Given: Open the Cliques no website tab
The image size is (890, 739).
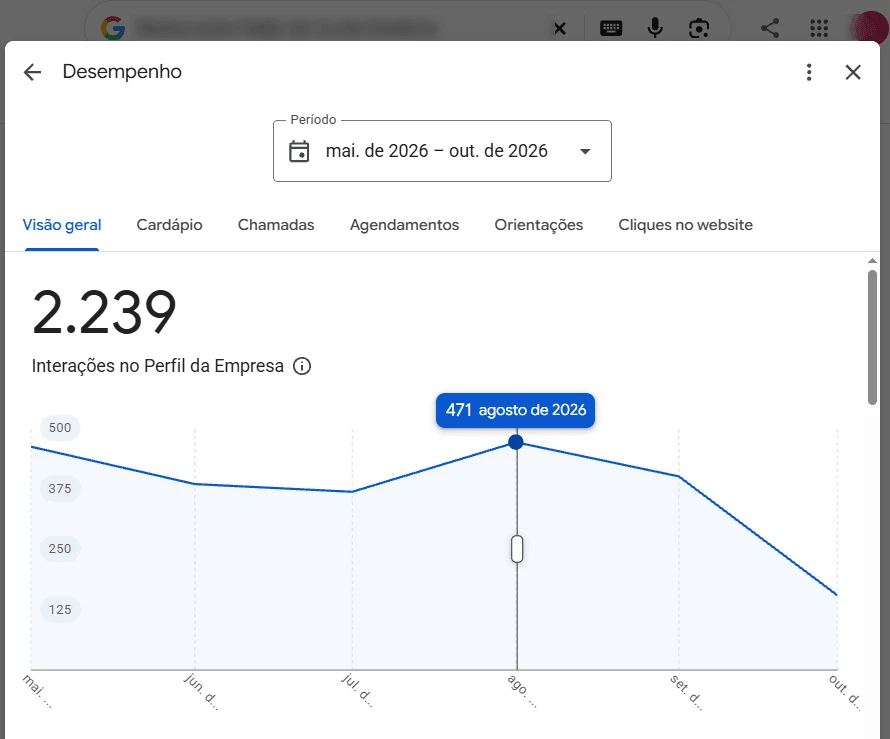Looking at the screenshot, I should pos(686,225).
